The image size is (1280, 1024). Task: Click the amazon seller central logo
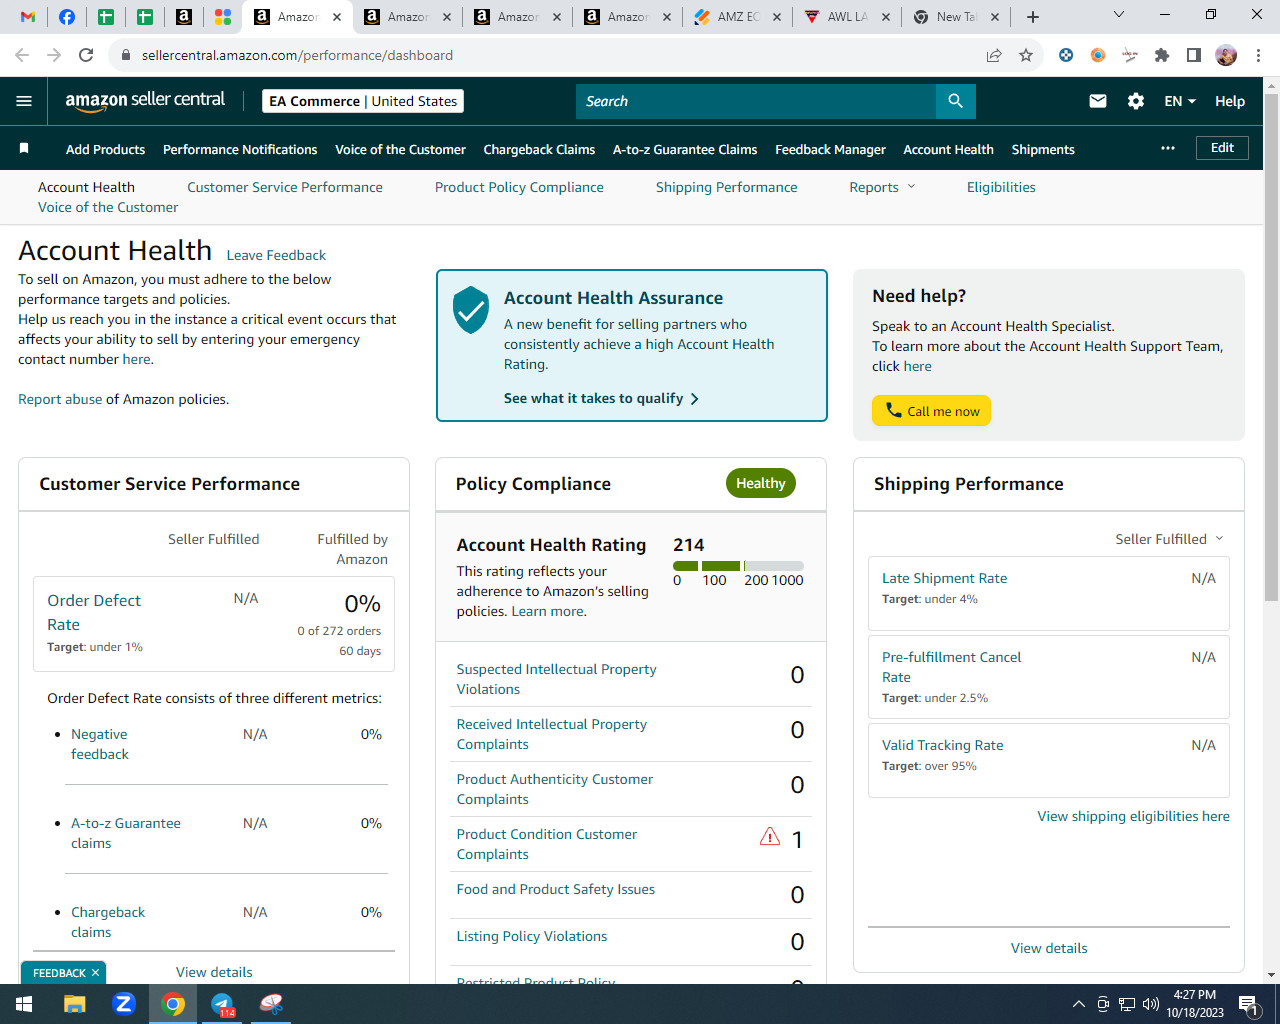coord(145,100)
